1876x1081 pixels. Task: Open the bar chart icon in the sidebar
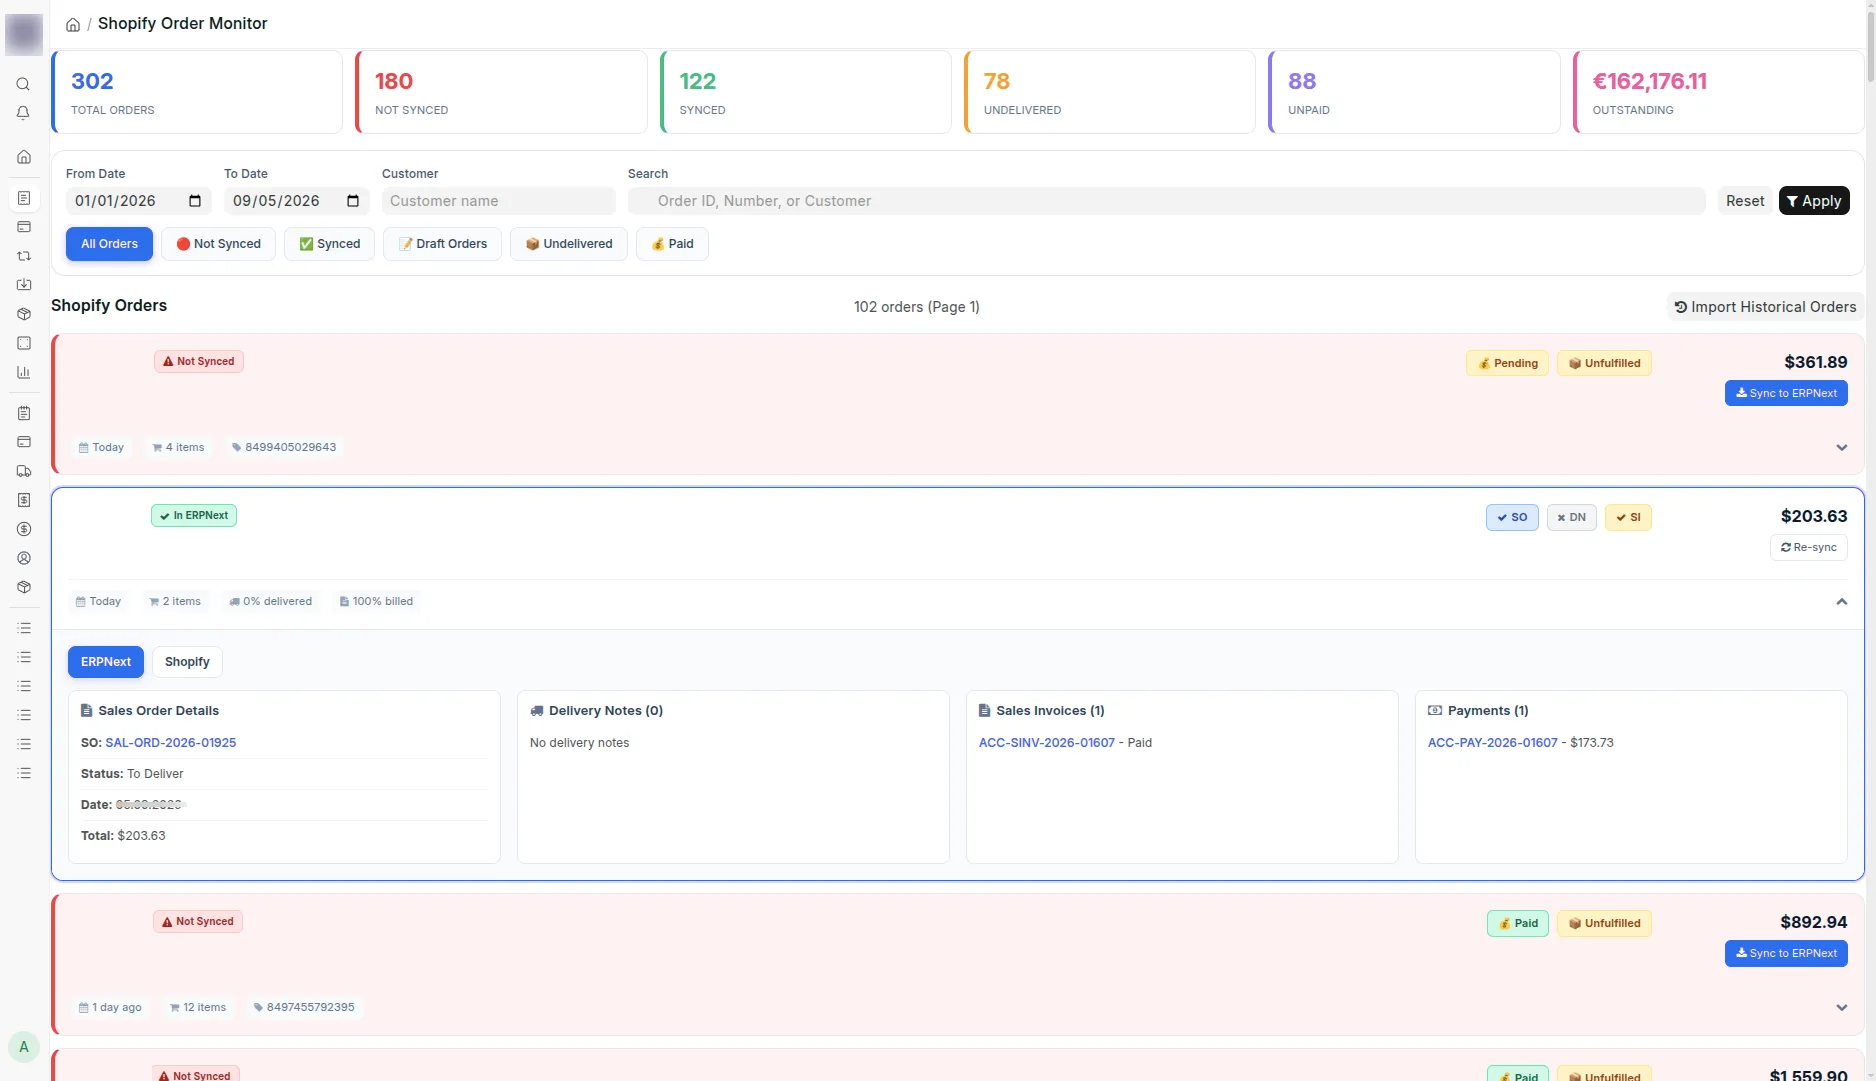click(24, 372)
